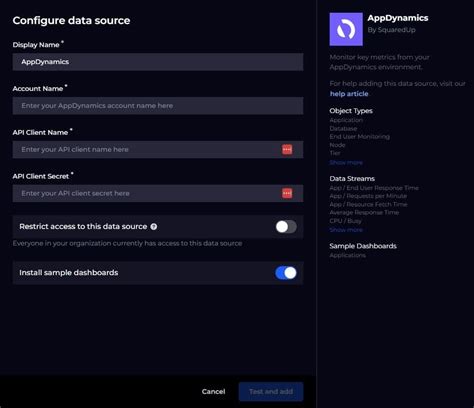Click the 'Node' object type

(x=337, y=145)
